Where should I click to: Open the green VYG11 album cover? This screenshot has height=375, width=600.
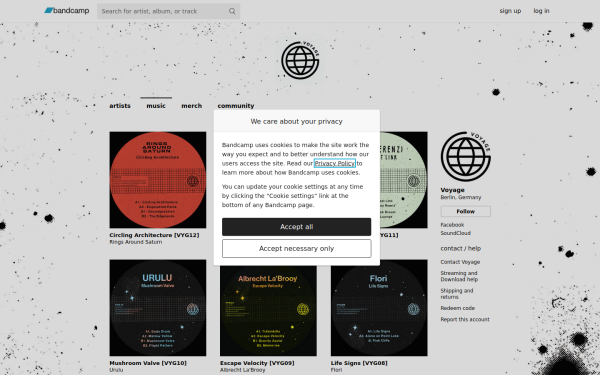click(404, 180)
